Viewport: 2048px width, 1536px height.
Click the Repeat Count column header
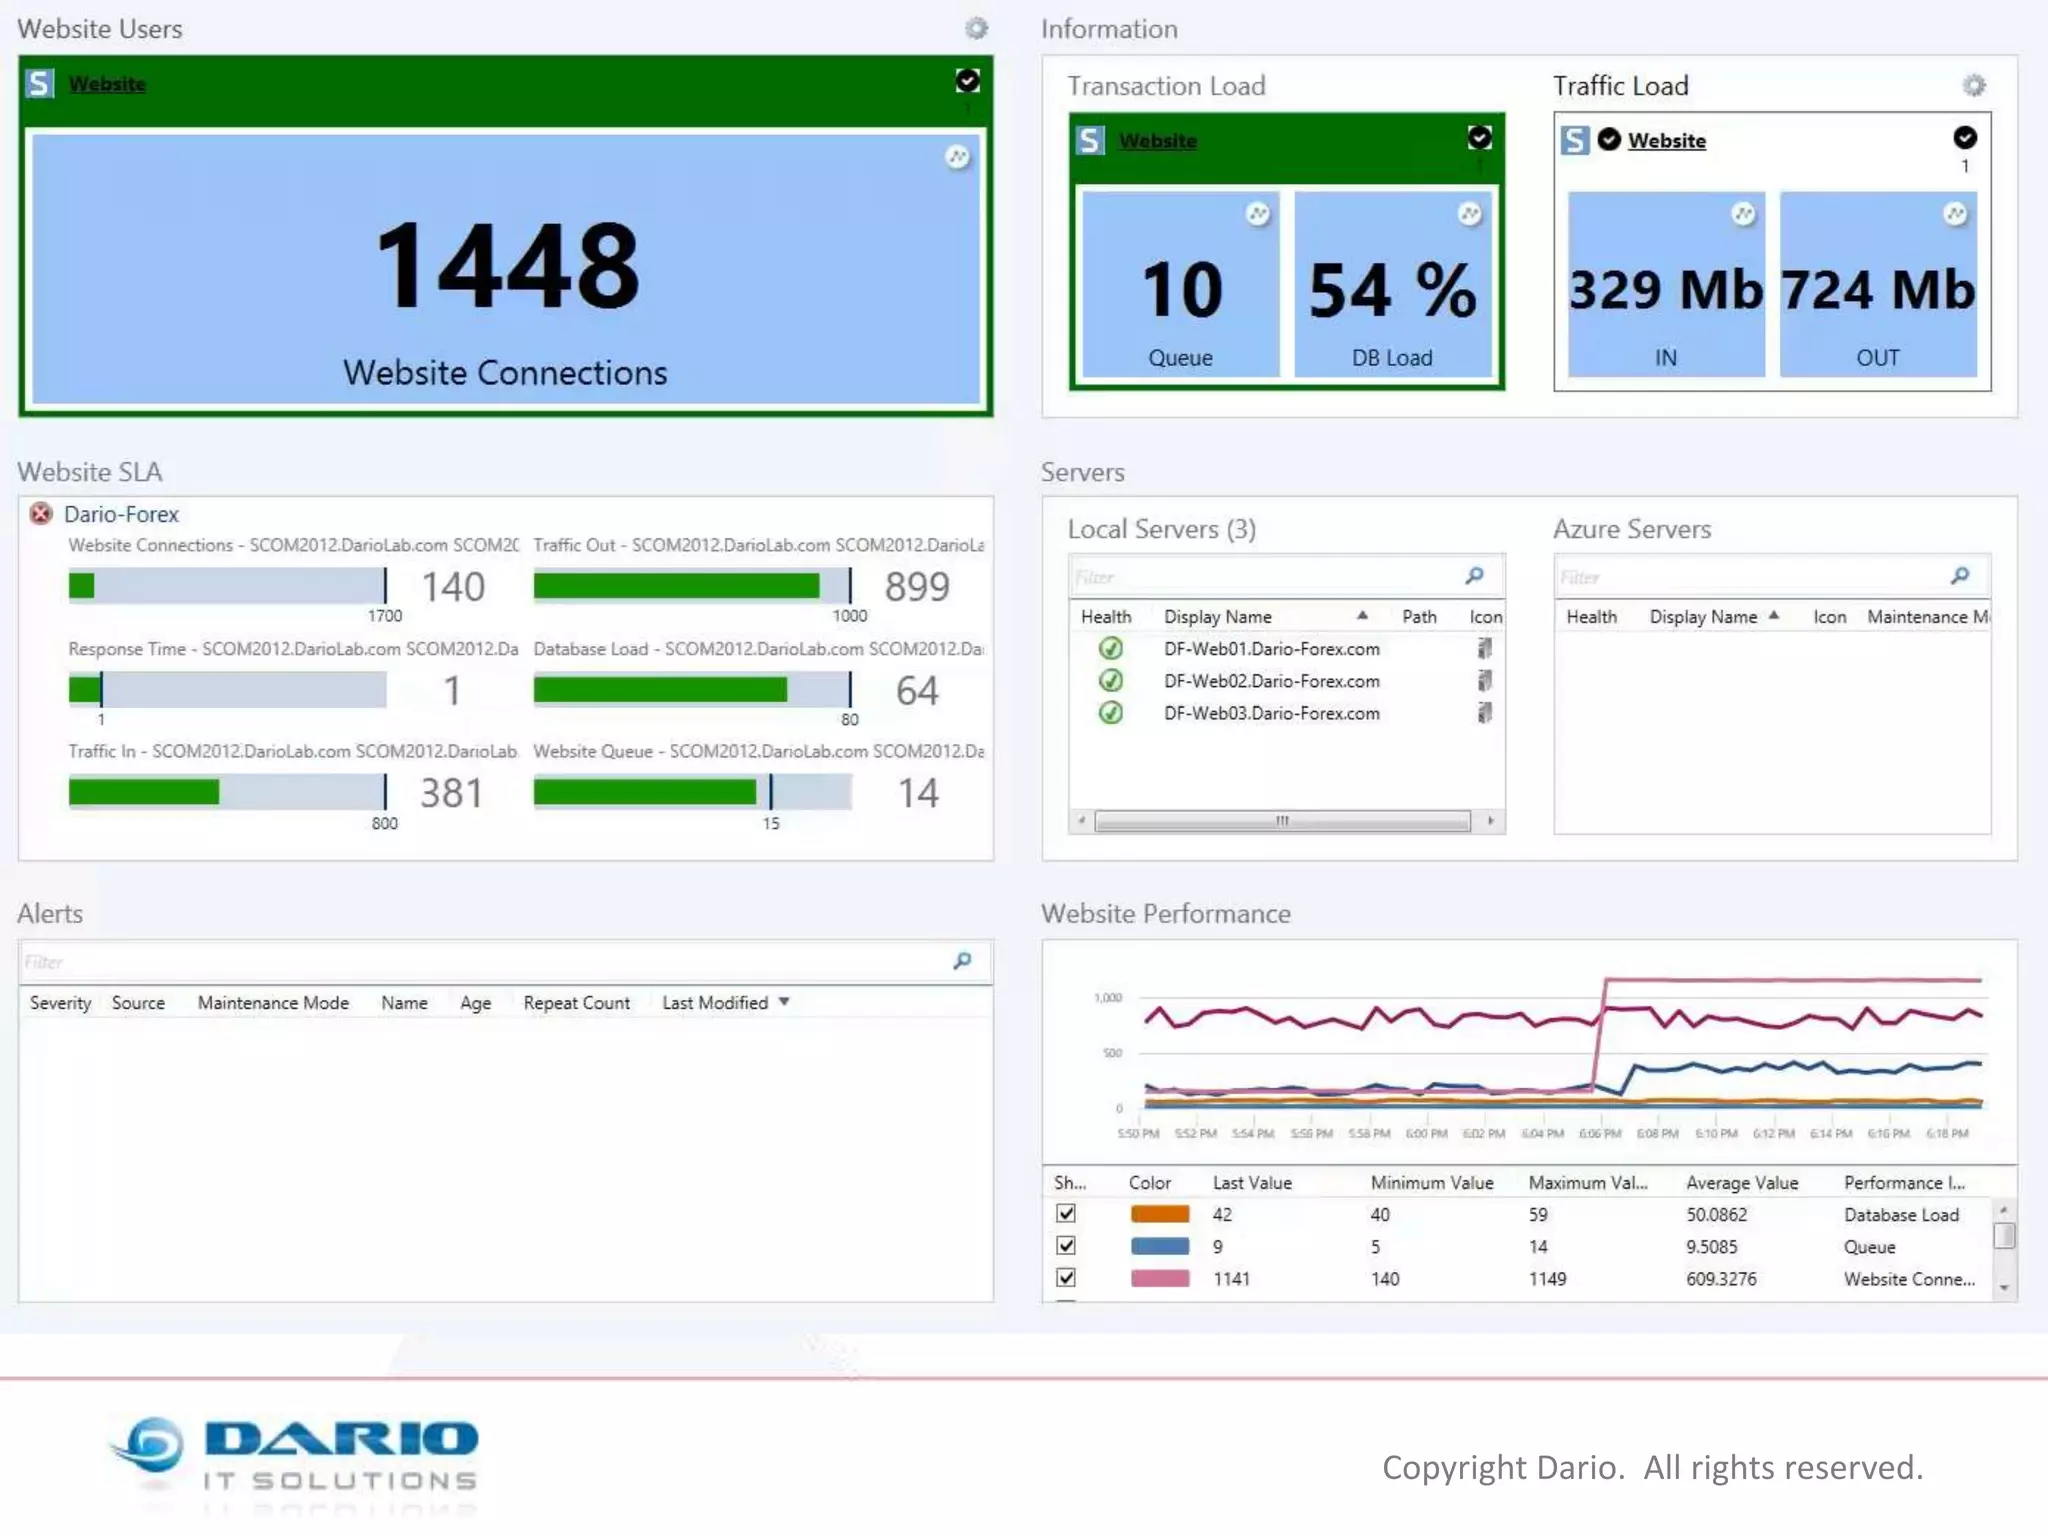pos(576,1003)
